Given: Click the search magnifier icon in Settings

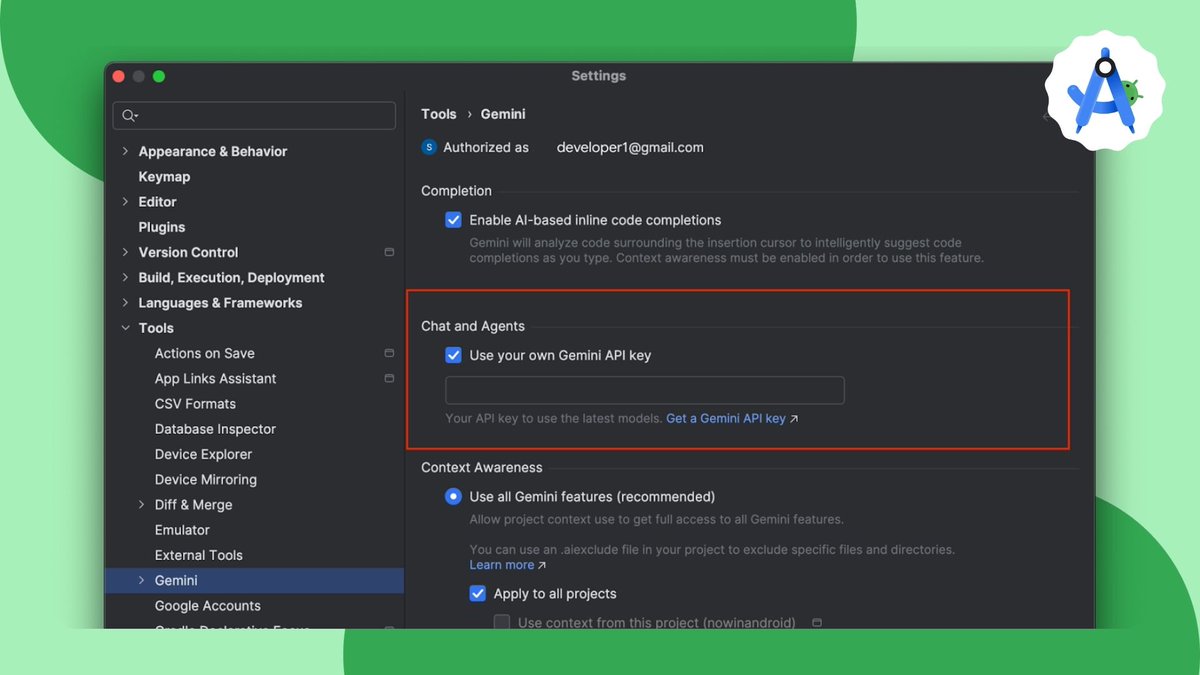Looking at the screenshot, I should (129, 115).
